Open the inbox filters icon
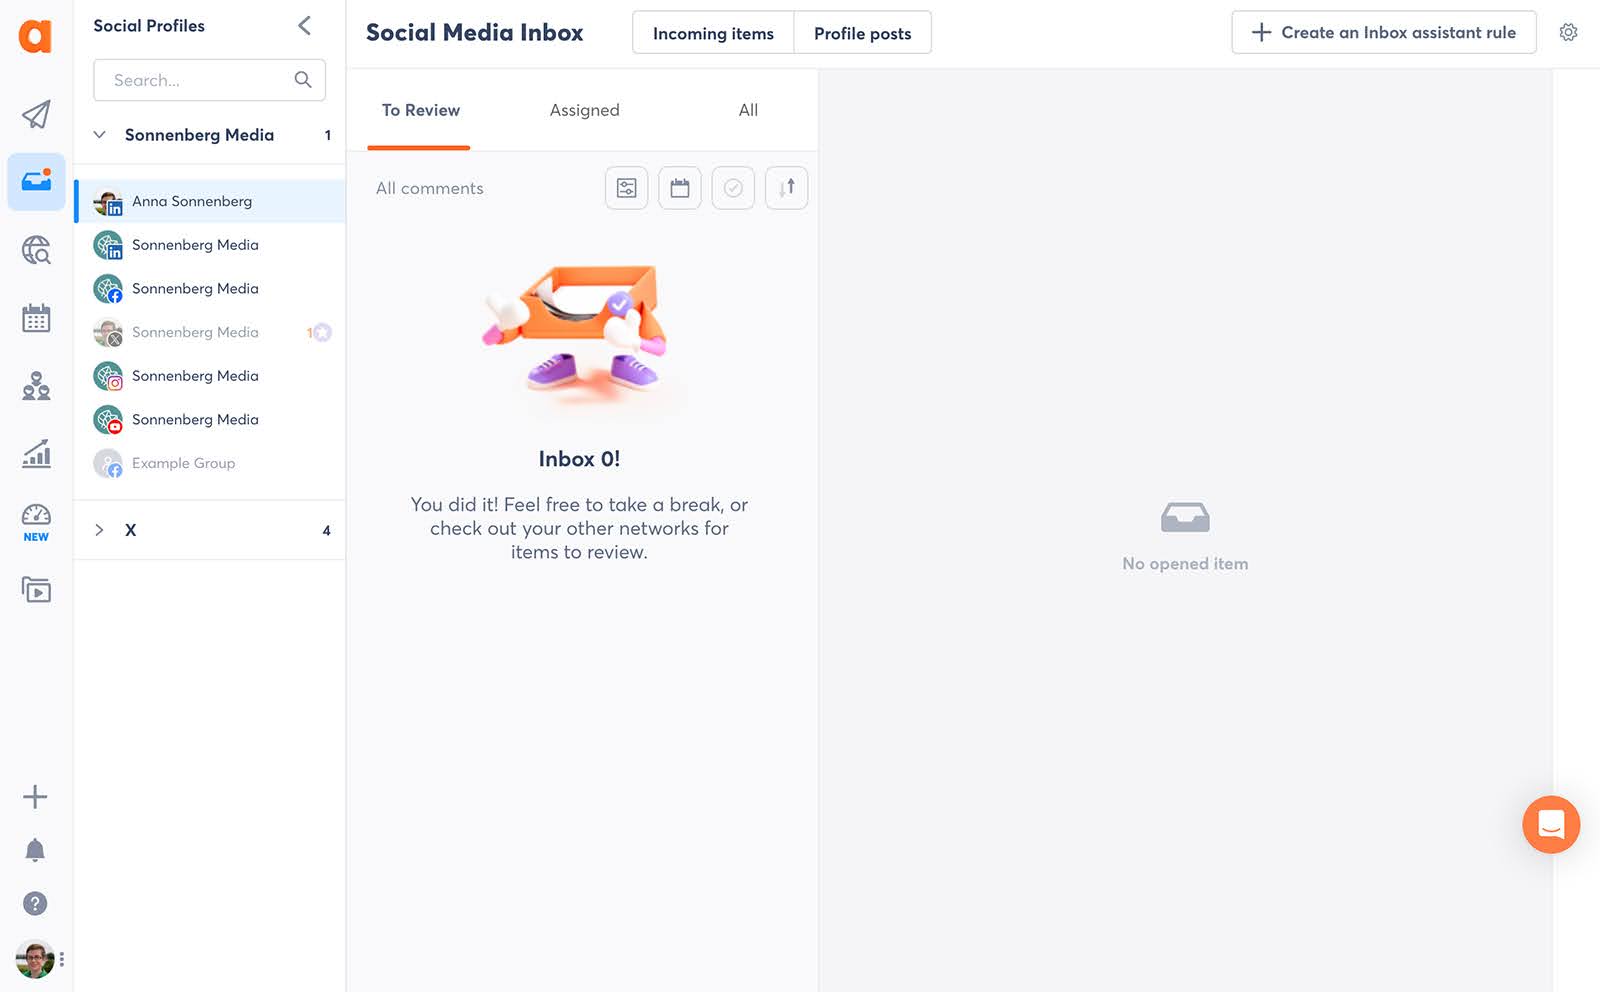Viewport: 1600px width, 992px height. pos(626,187)
